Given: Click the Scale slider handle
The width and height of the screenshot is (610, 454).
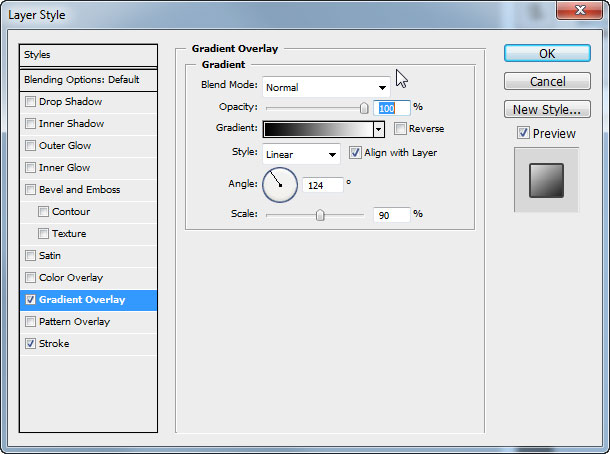Looking at the screenshot, I should point(320,214).
